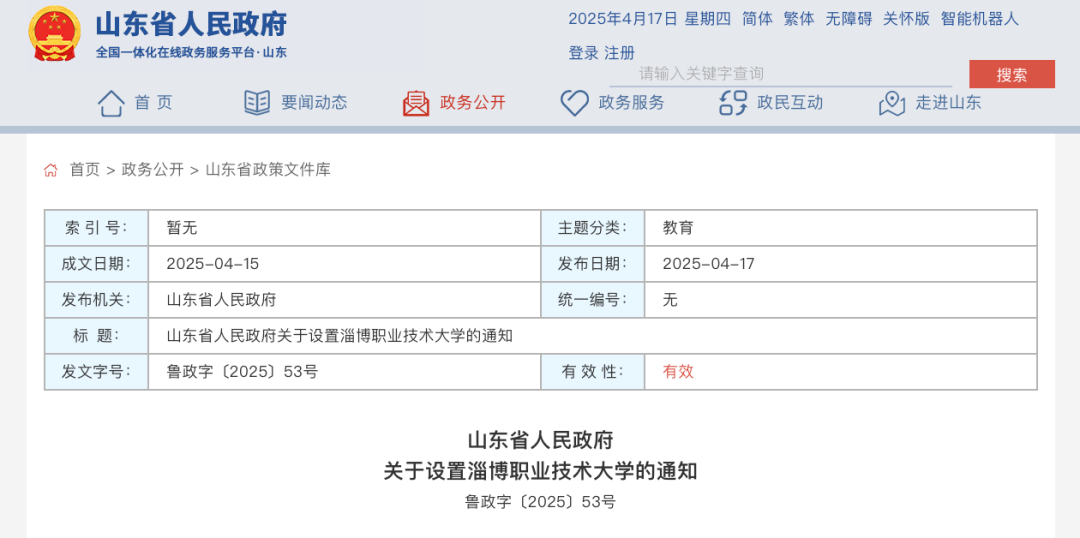Switch to 繁体 language

tap(799, 19)
